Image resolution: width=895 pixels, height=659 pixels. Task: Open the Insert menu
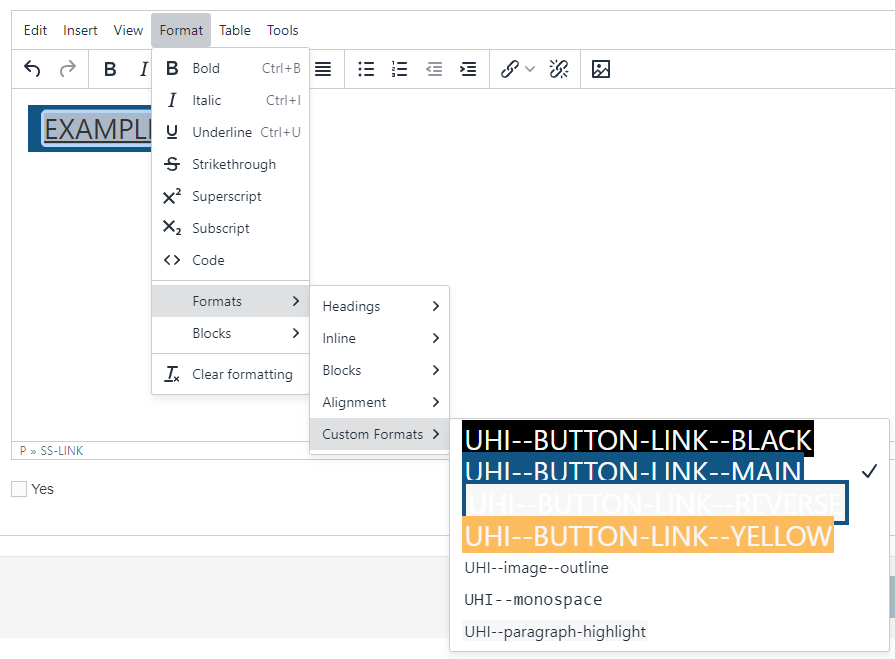click(x=80, y=30)
